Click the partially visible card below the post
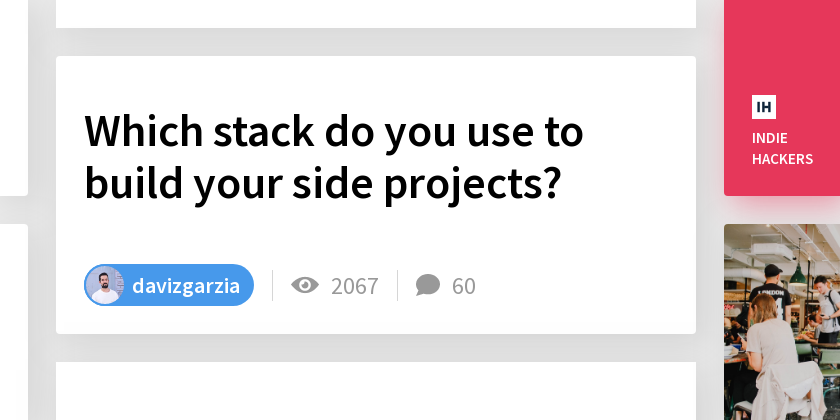The width and height of the screenshot is (840, 420). pyautogui.click(x=375, y=392)
